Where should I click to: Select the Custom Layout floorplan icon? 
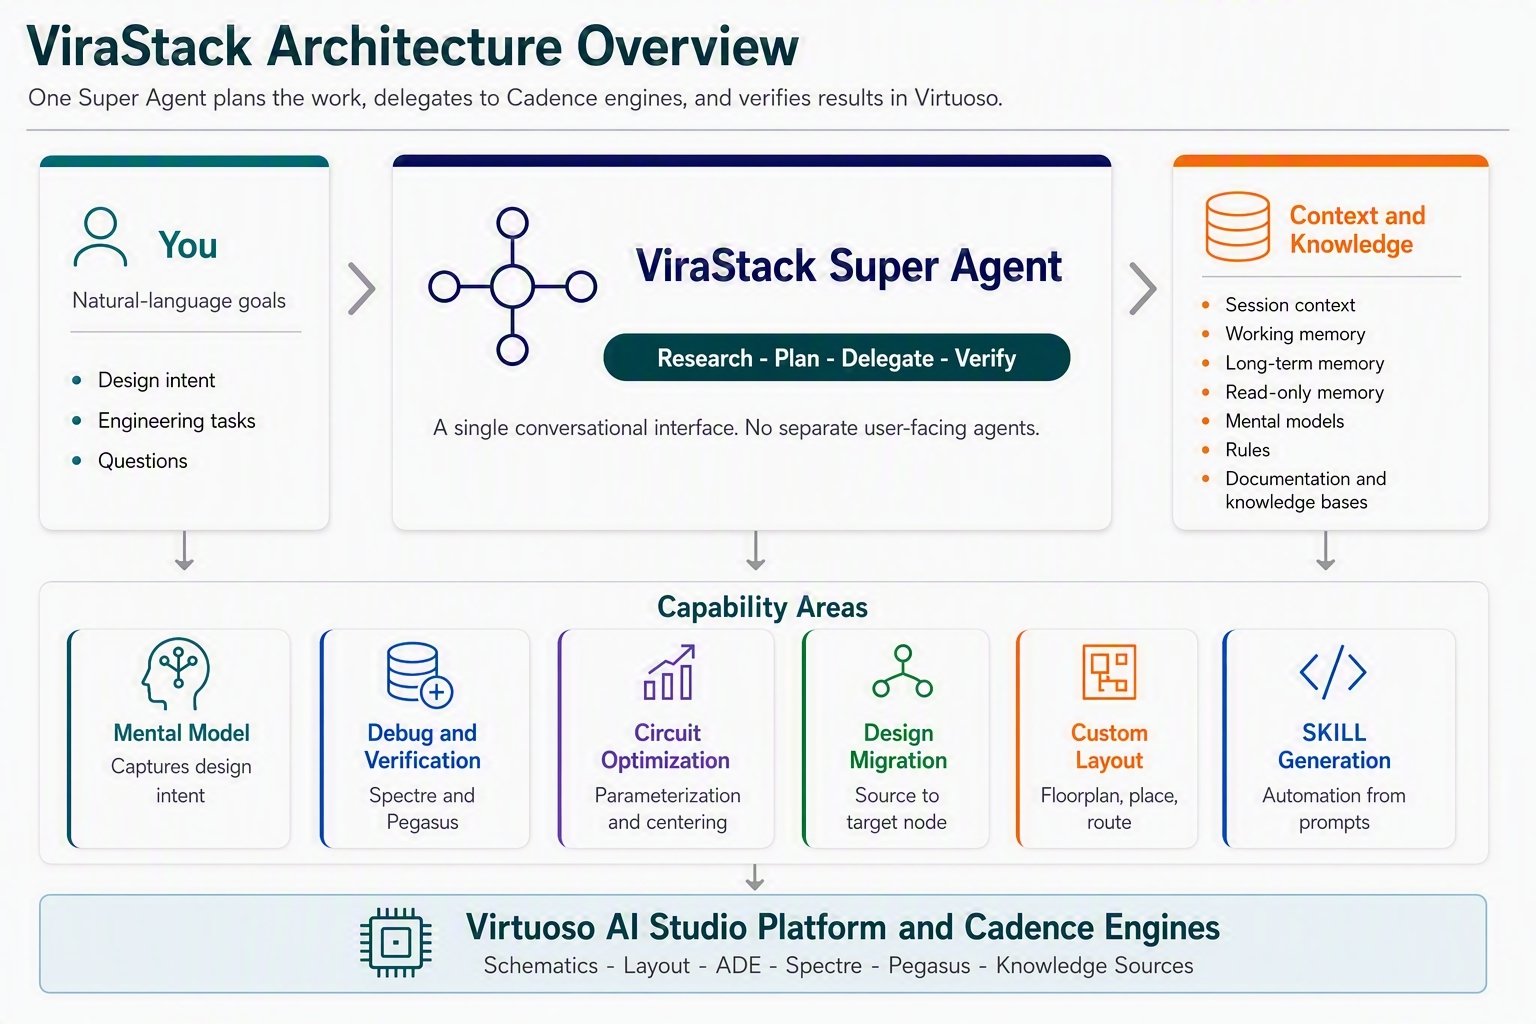1109,671
